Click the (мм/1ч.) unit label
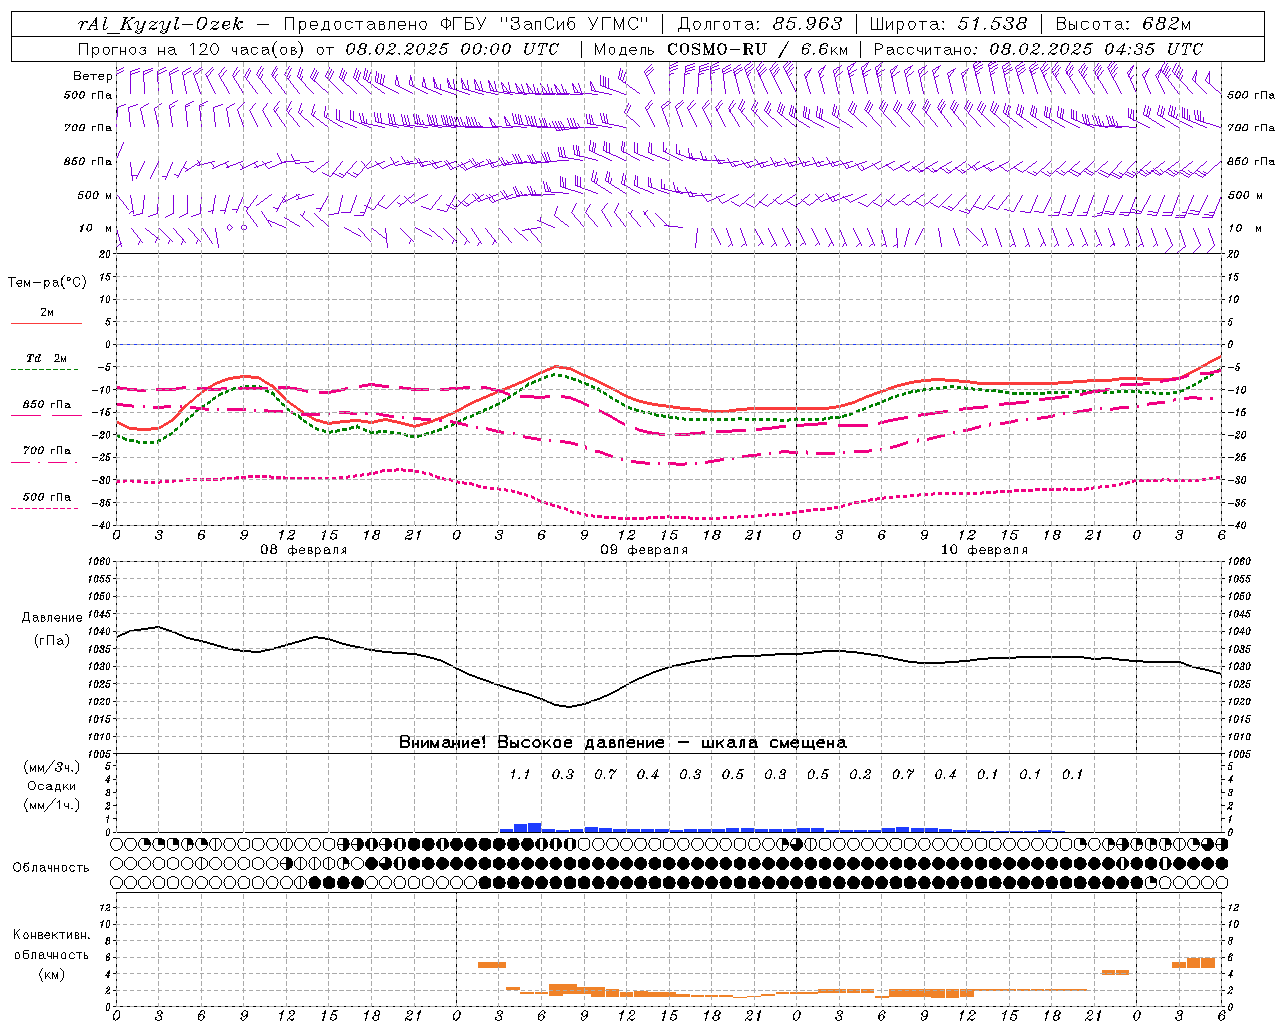This screenshot has height=1024, width=1280. coord(52,805)
